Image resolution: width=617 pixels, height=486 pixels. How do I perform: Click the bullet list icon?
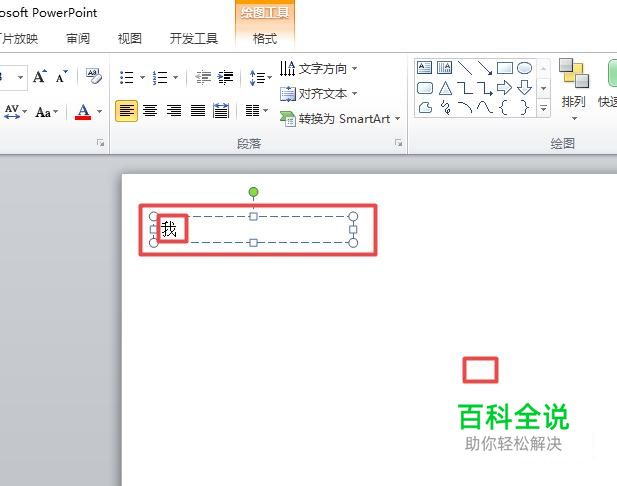pyautogui.click(x=127, y=78)
